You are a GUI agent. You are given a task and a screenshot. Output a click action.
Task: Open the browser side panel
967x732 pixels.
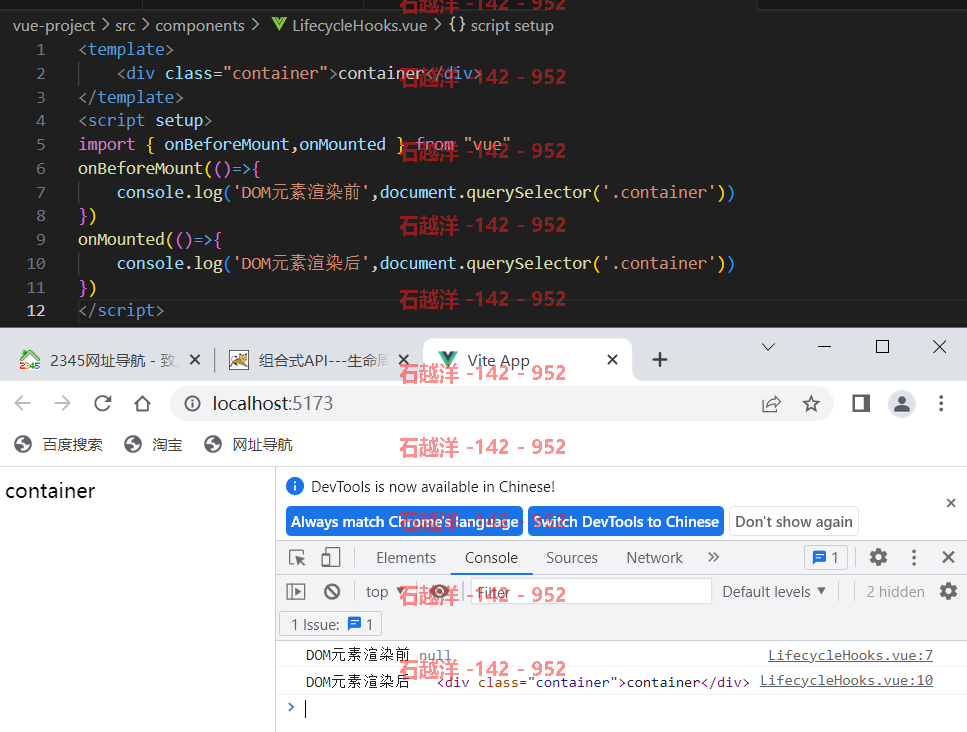861,403
